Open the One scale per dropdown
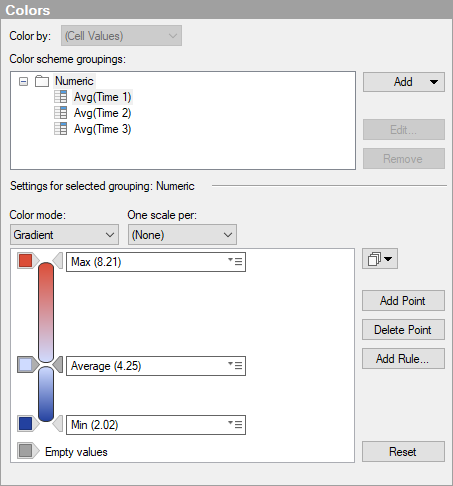 tap(182, 235)
